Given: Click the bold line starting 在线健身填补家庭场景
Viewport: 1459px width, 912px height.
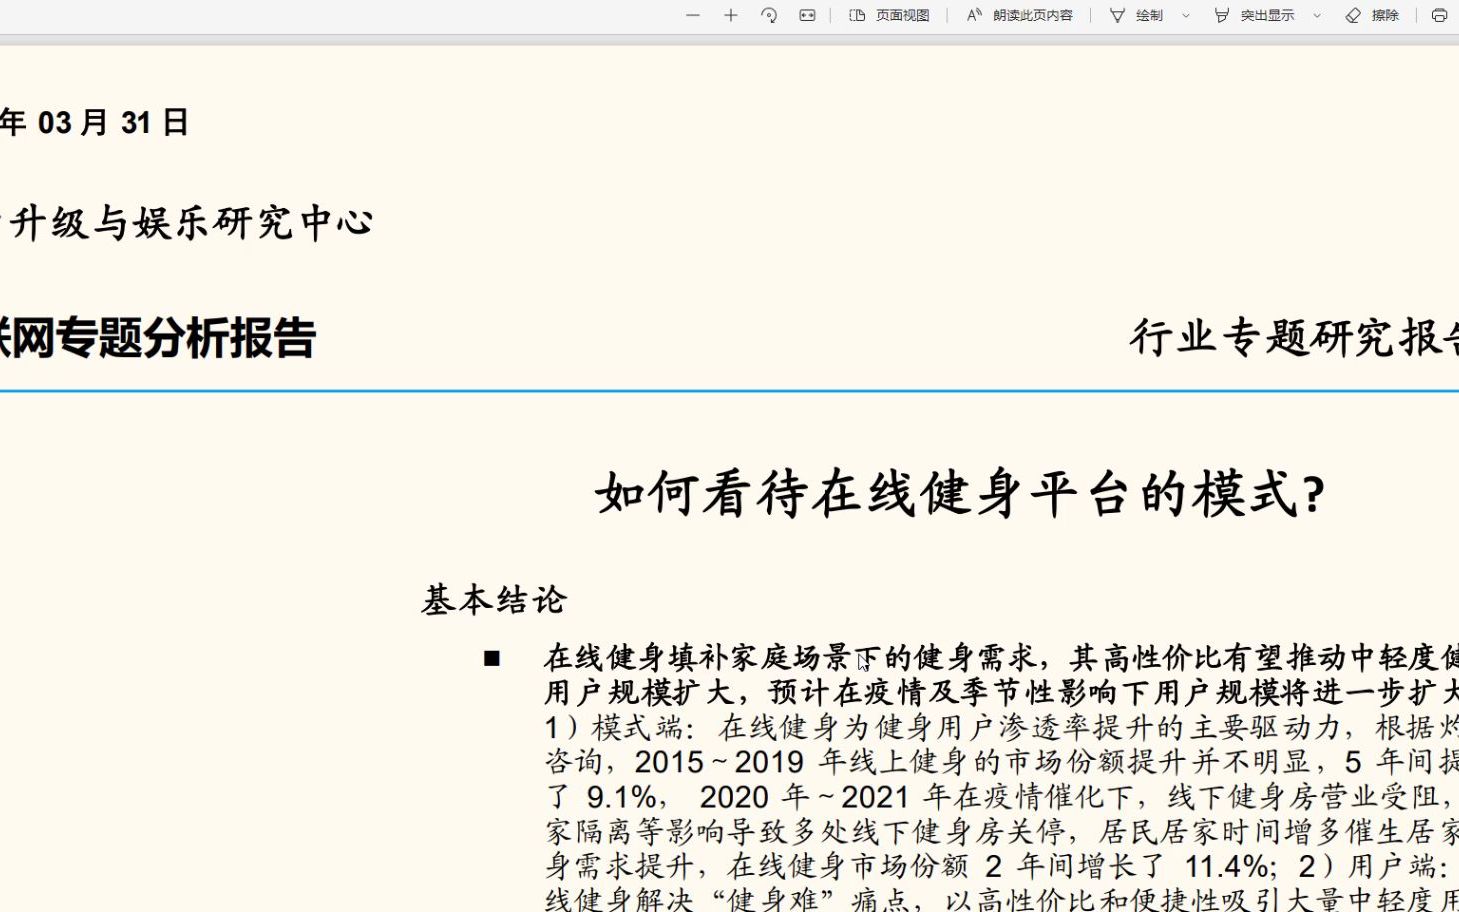Looking at the screenshot, I should [1001, 657].
